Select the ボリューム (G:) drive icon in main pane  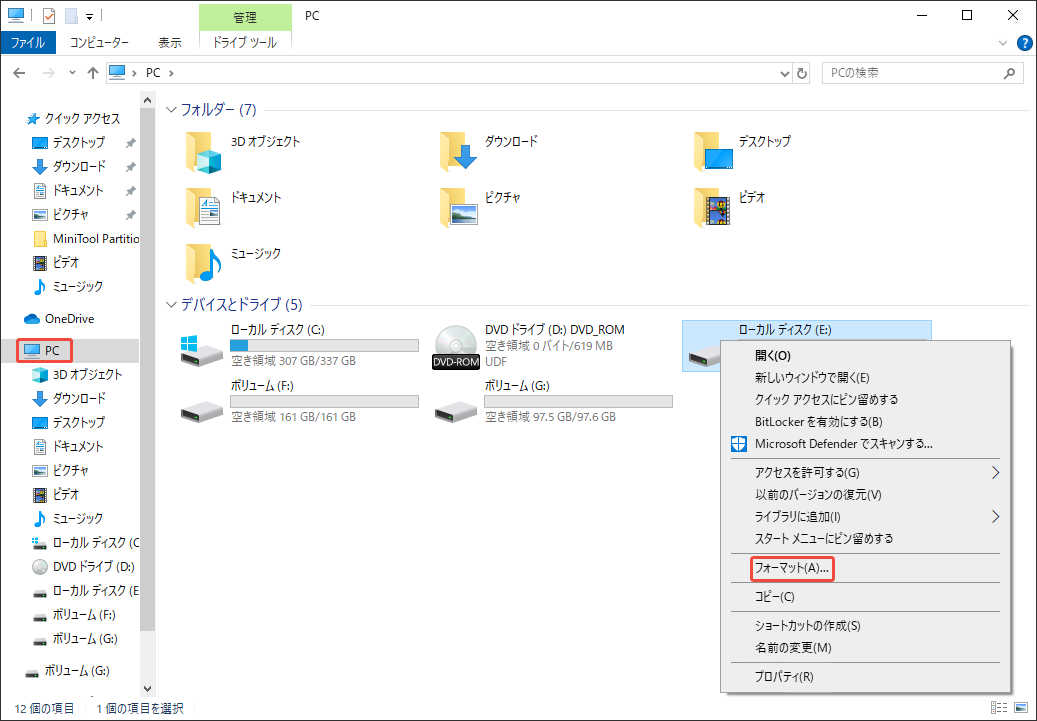coord(456,411)
